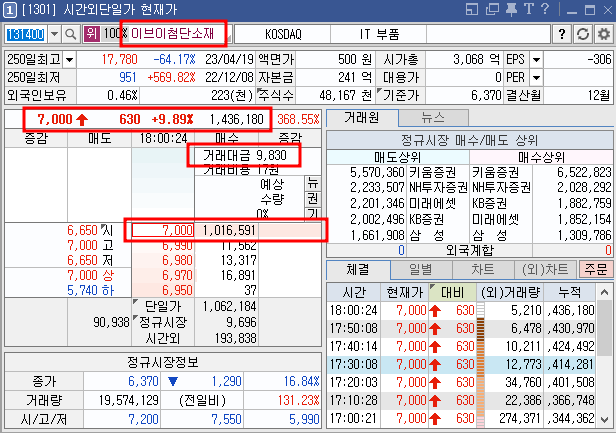616x433 pixels.
Task: Refresh data with the circular arrows button
Action: (x=583, y=34)
